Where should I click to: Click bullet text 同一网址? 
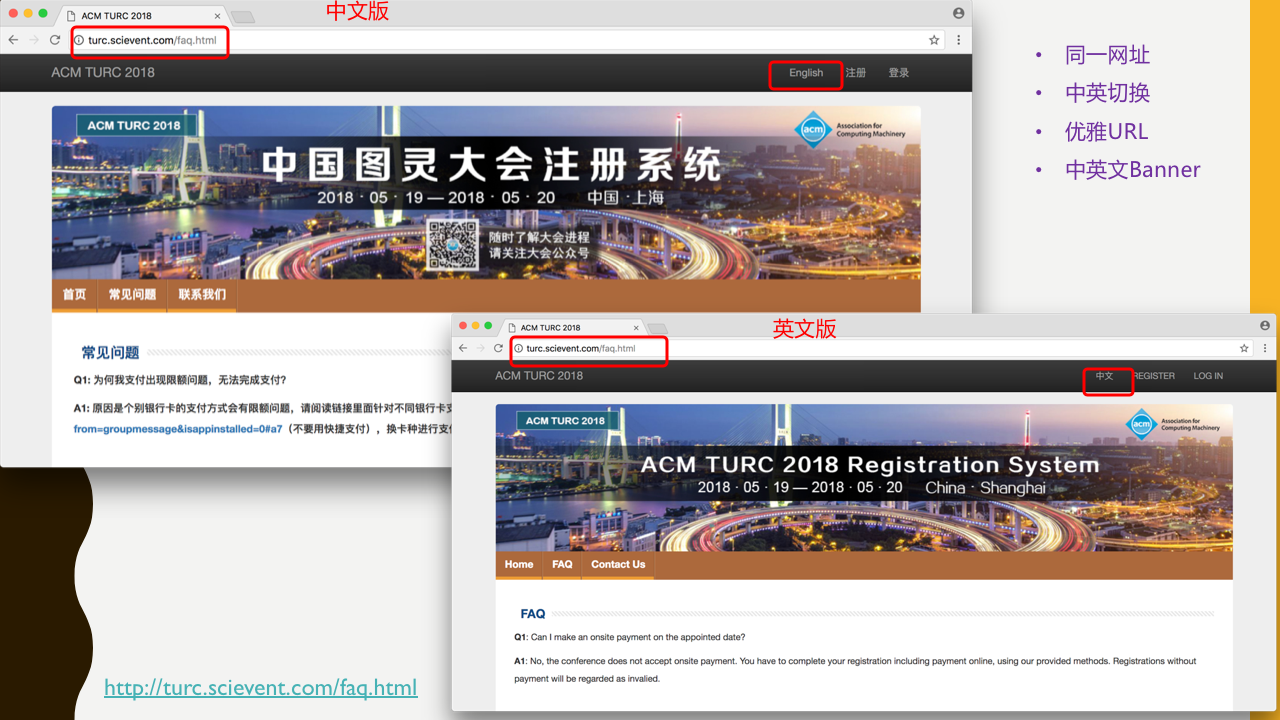1107,55
